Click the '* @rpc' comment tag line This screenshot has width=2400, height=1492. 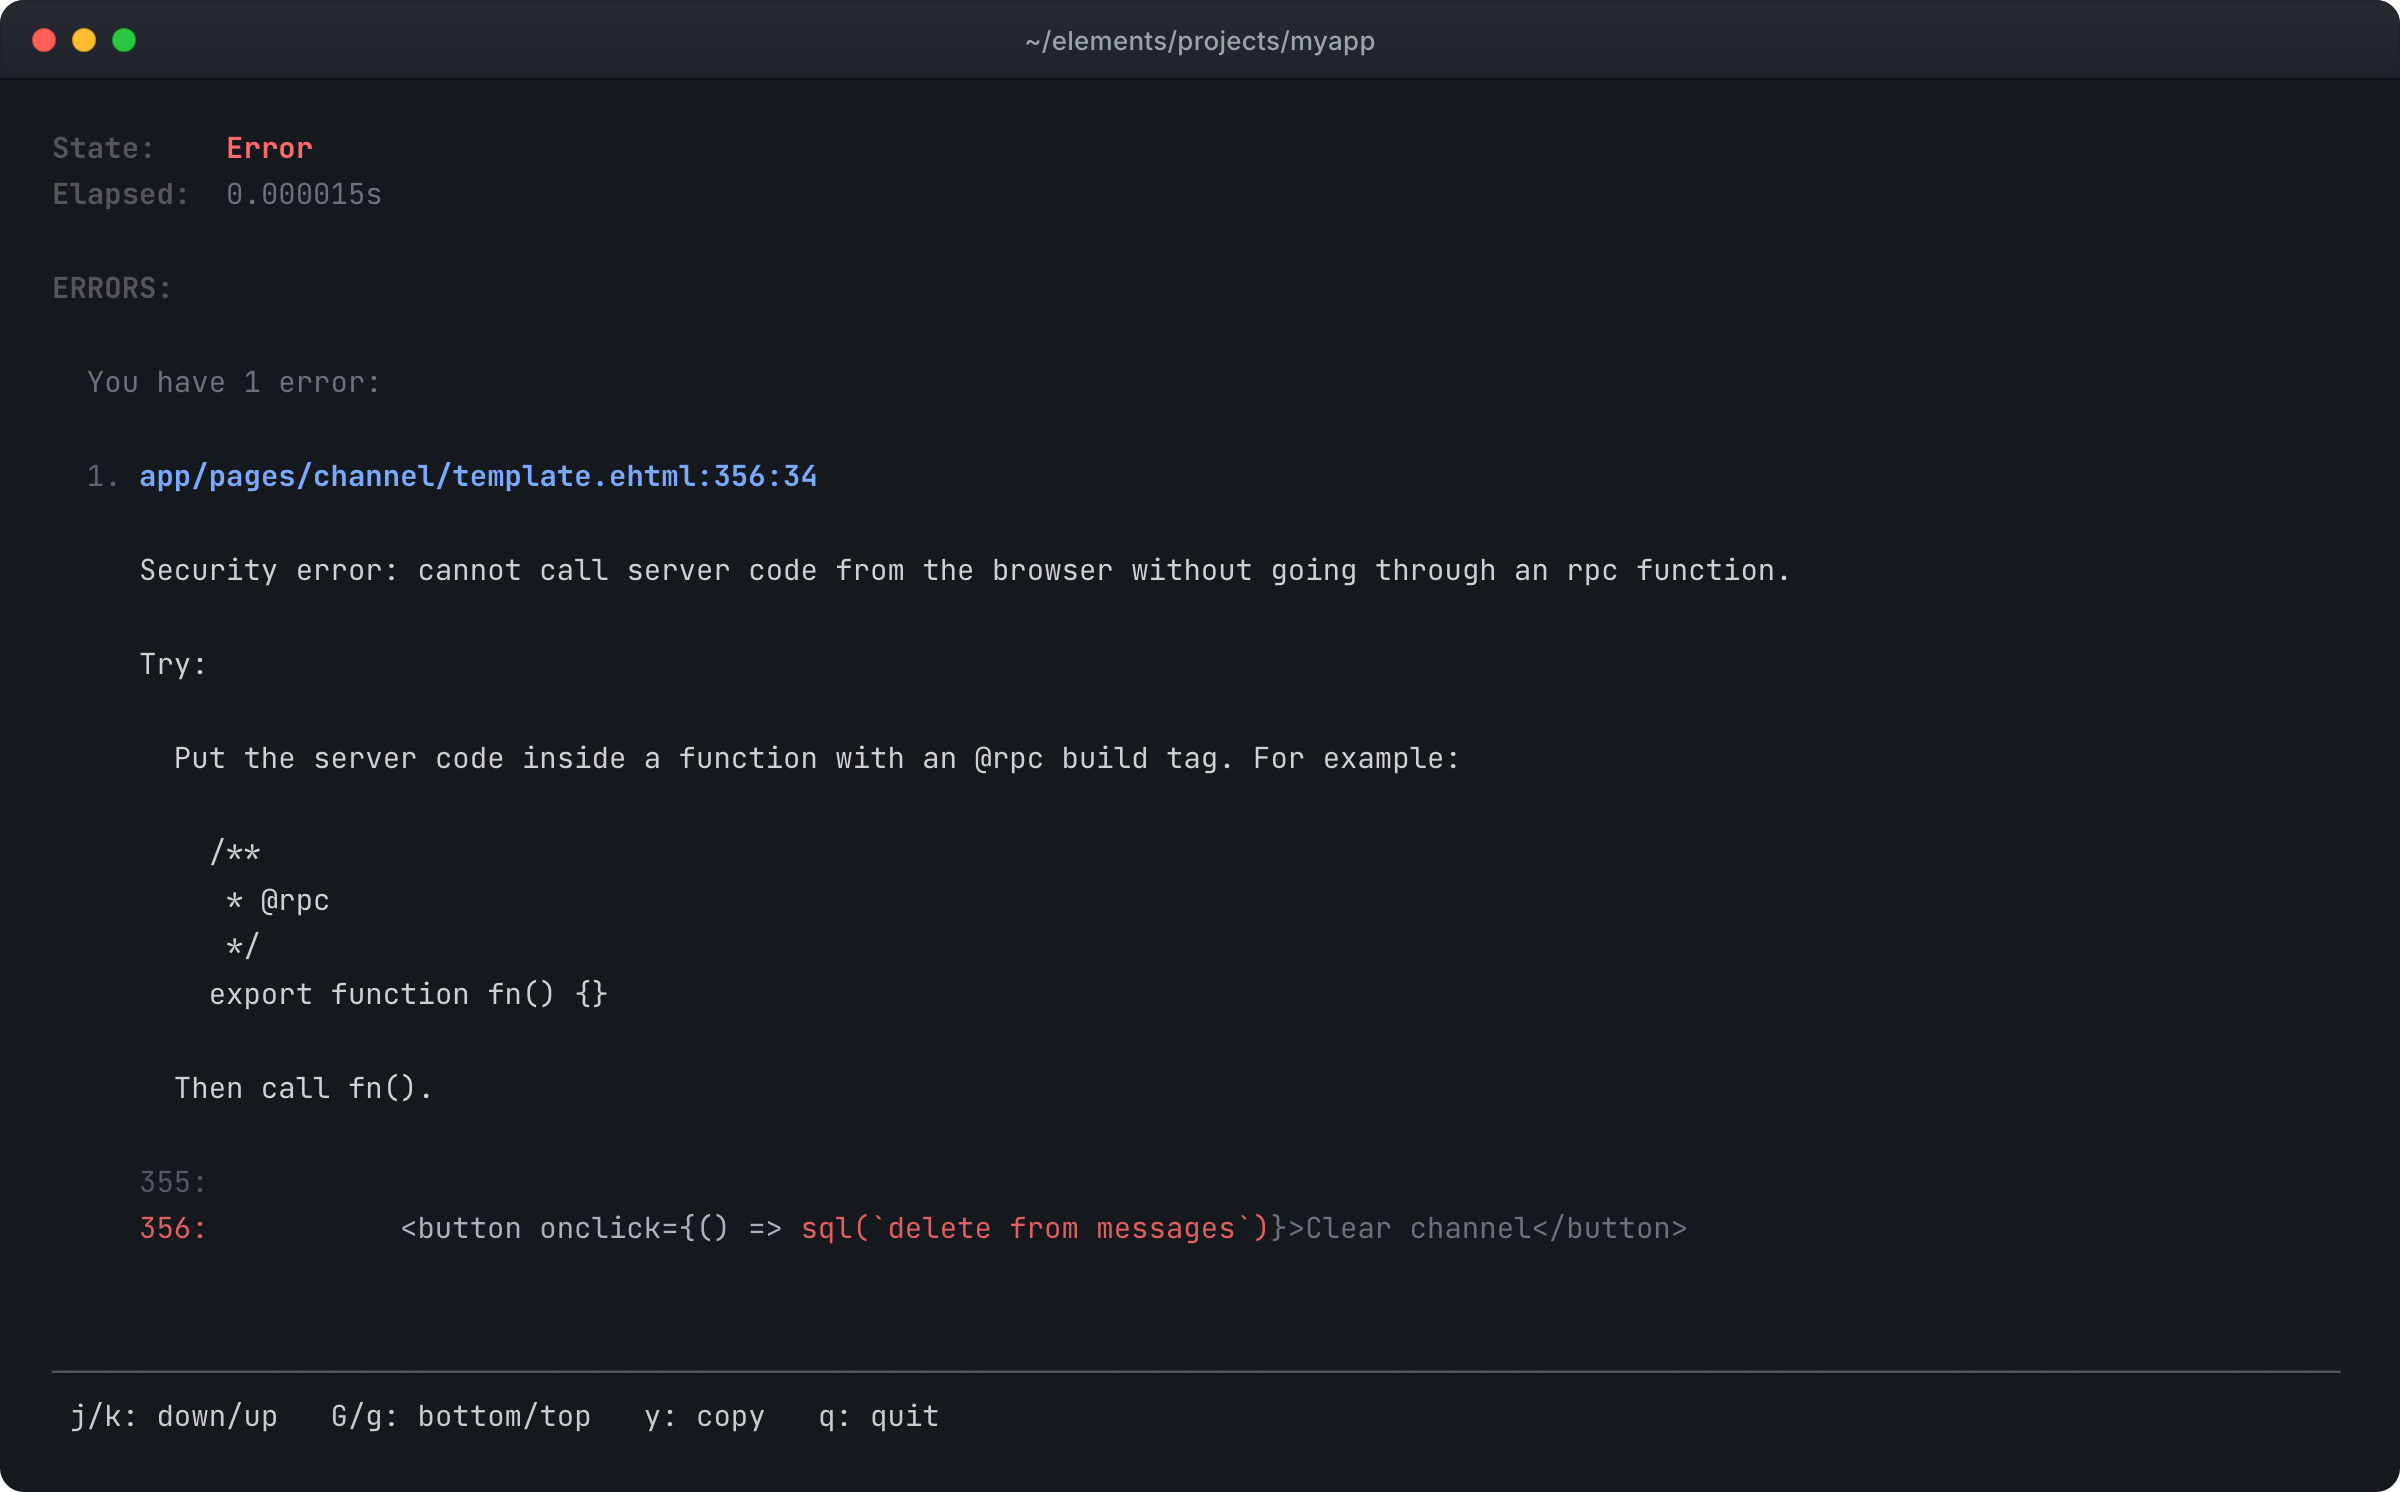click(x=278, y=900)
